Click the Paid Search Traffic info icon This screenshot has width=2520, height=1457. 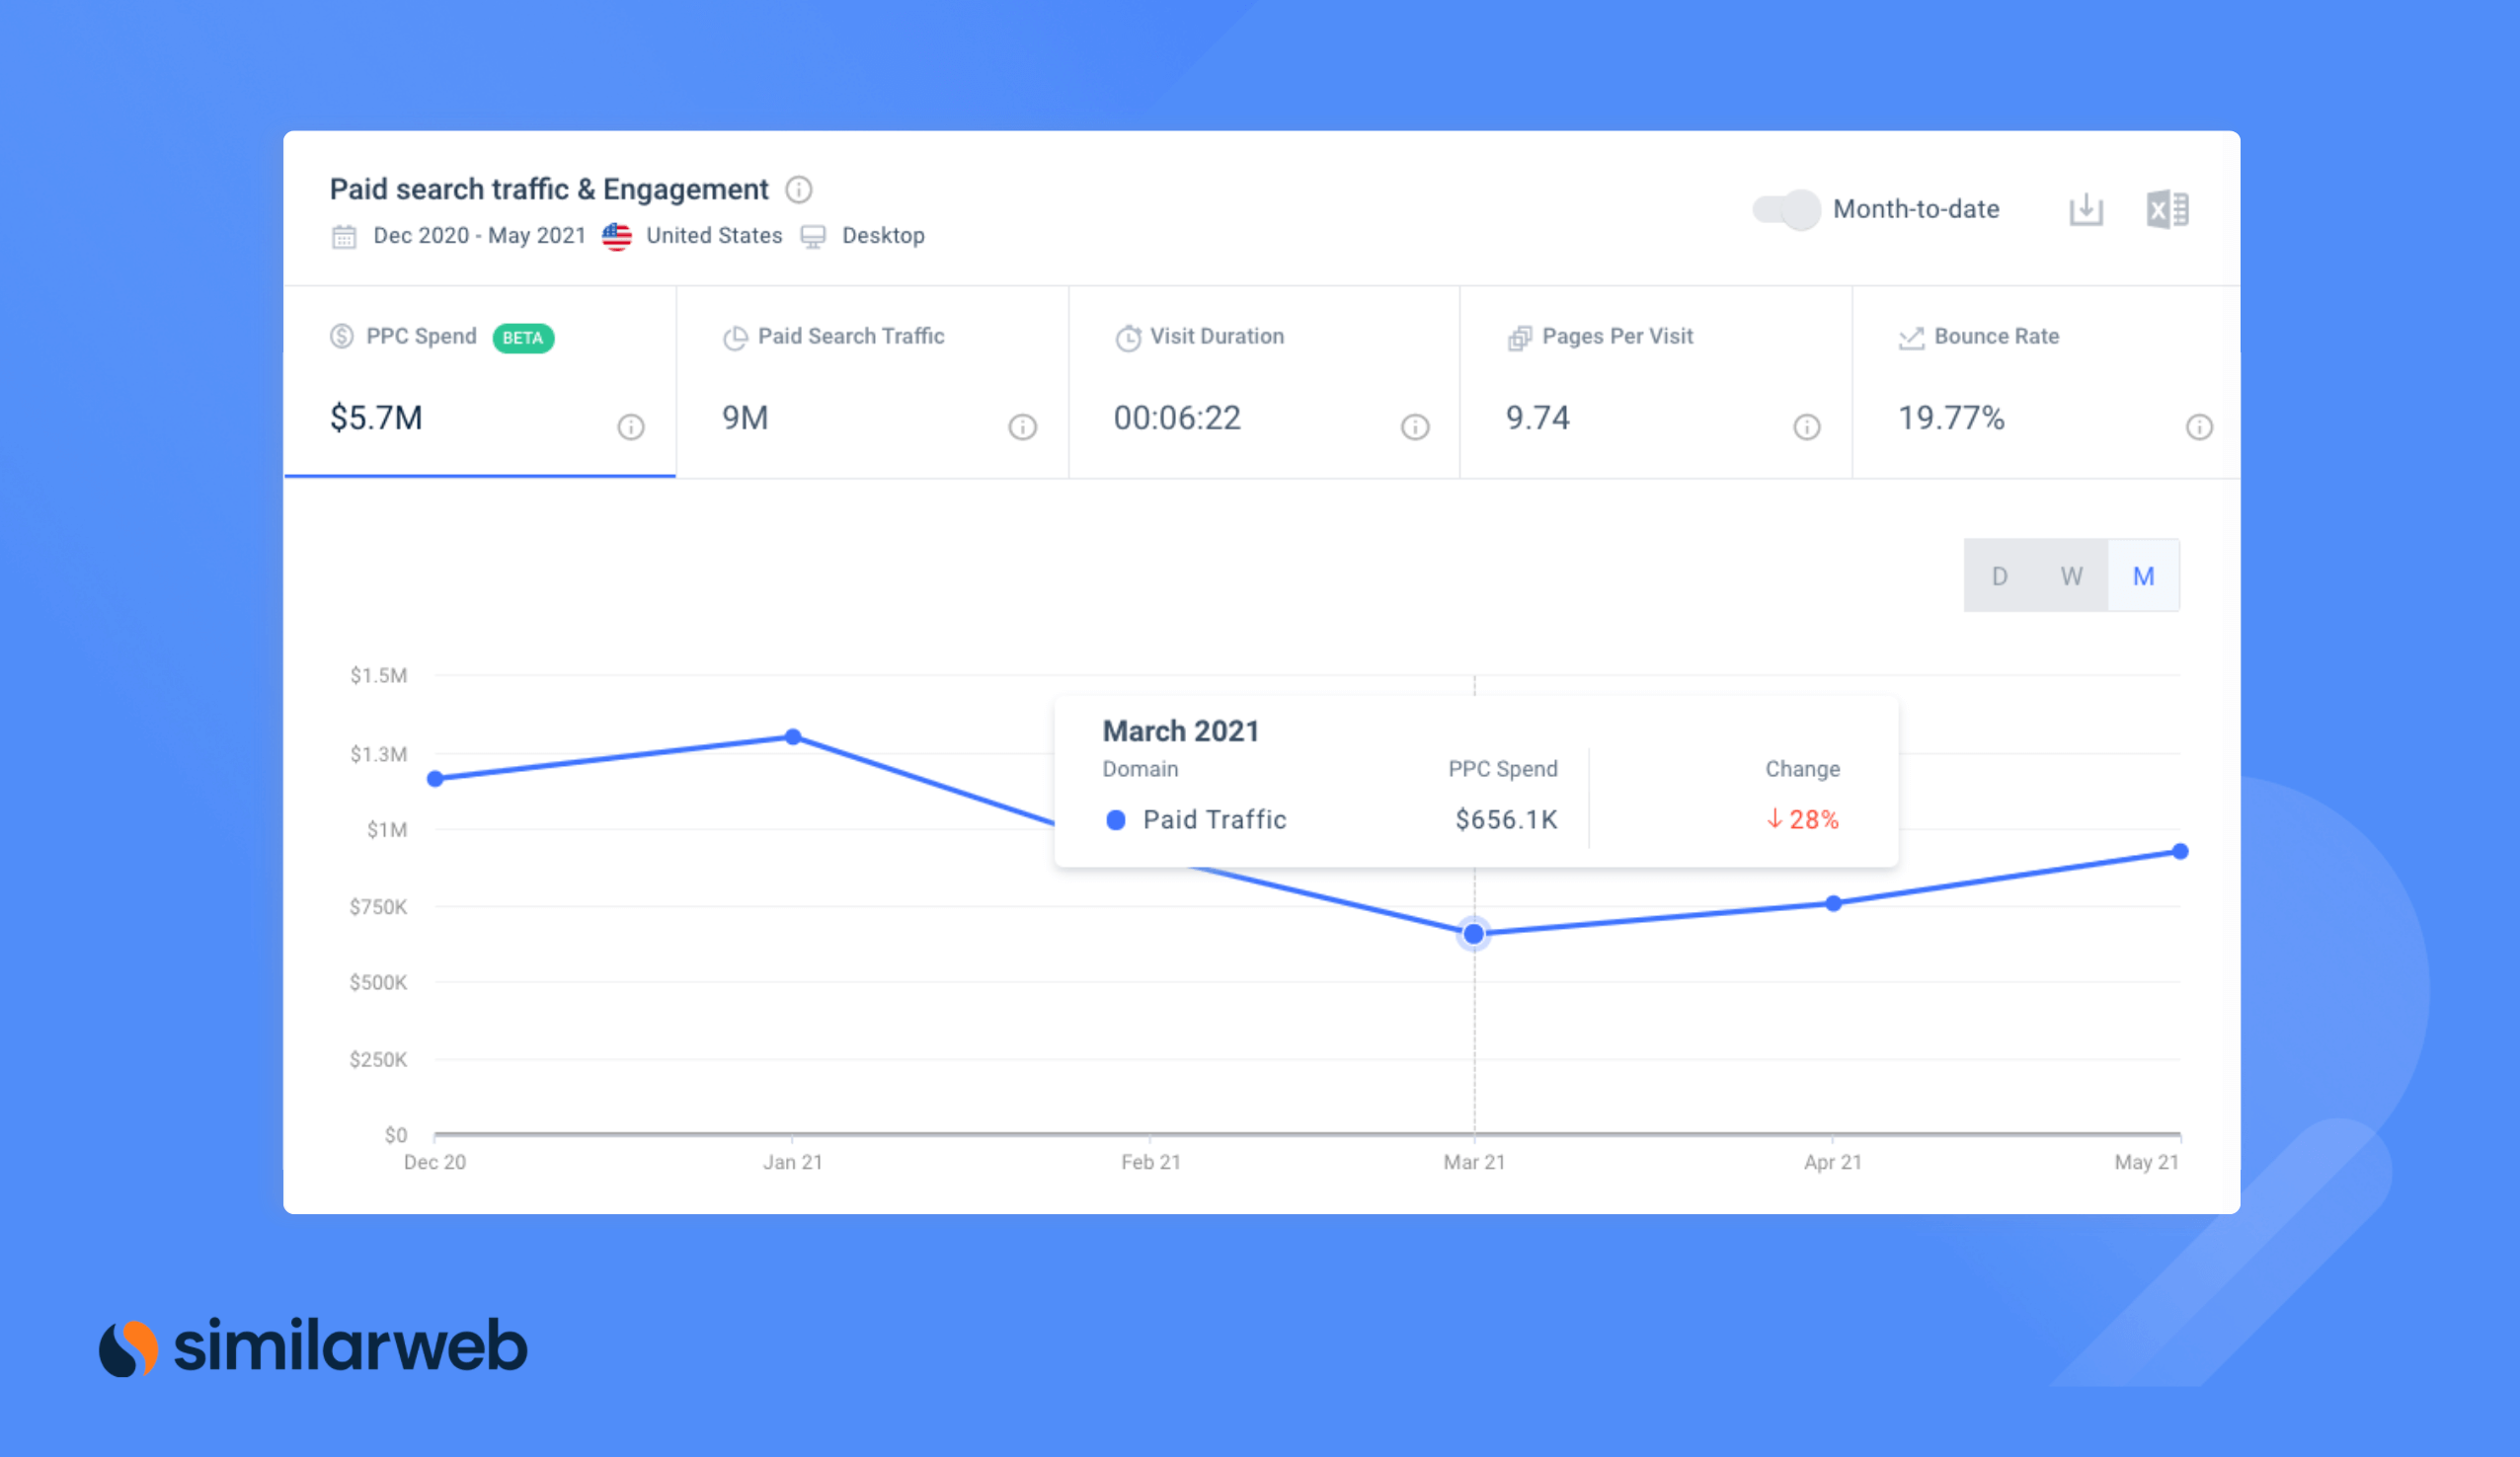click(1023, 424)
